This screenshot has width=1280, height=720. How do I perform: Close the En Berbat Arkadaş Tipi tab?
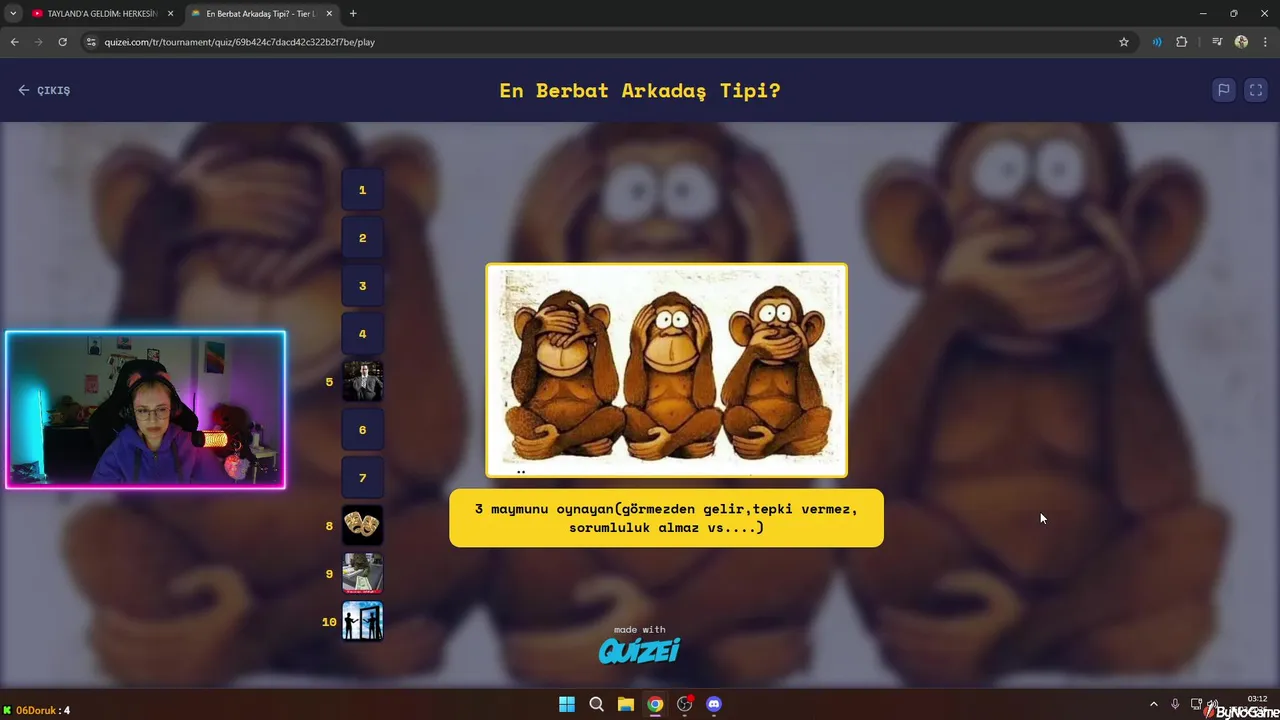coord(330,14)
